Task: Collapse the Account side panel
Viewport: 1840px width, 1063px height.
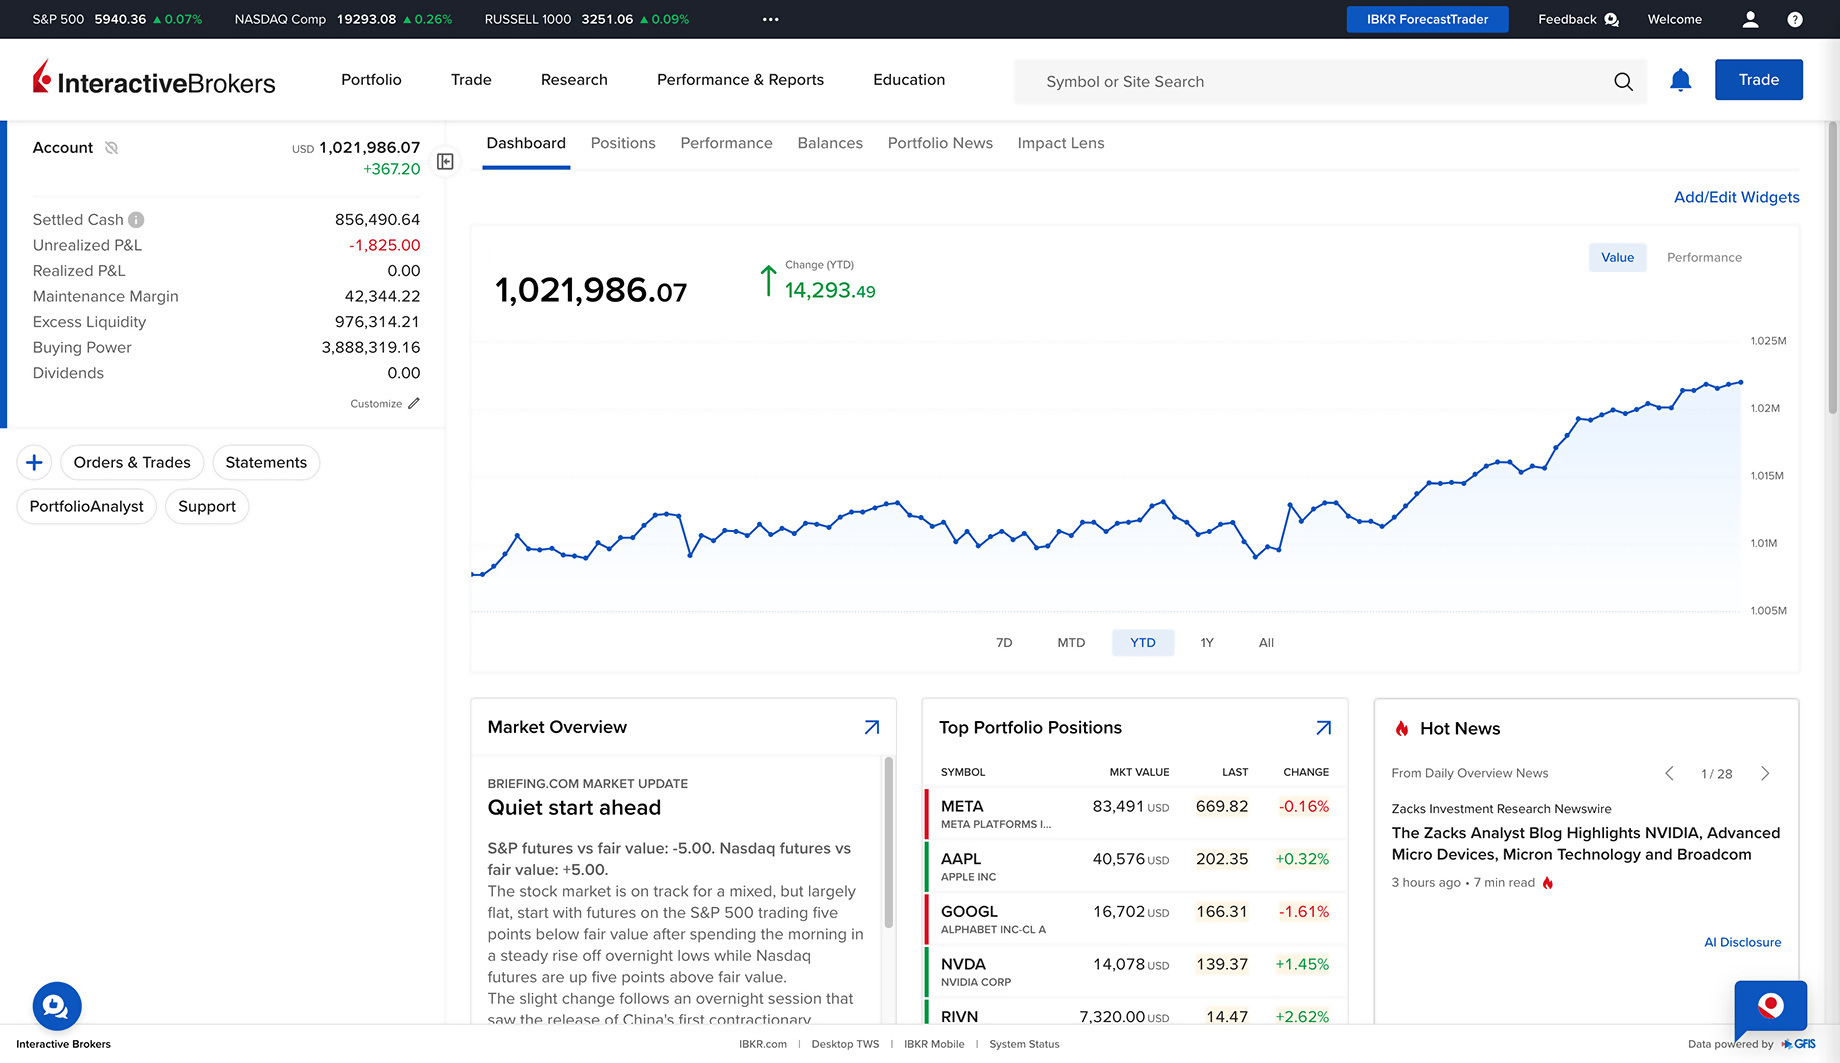Action: coord(445,160)
